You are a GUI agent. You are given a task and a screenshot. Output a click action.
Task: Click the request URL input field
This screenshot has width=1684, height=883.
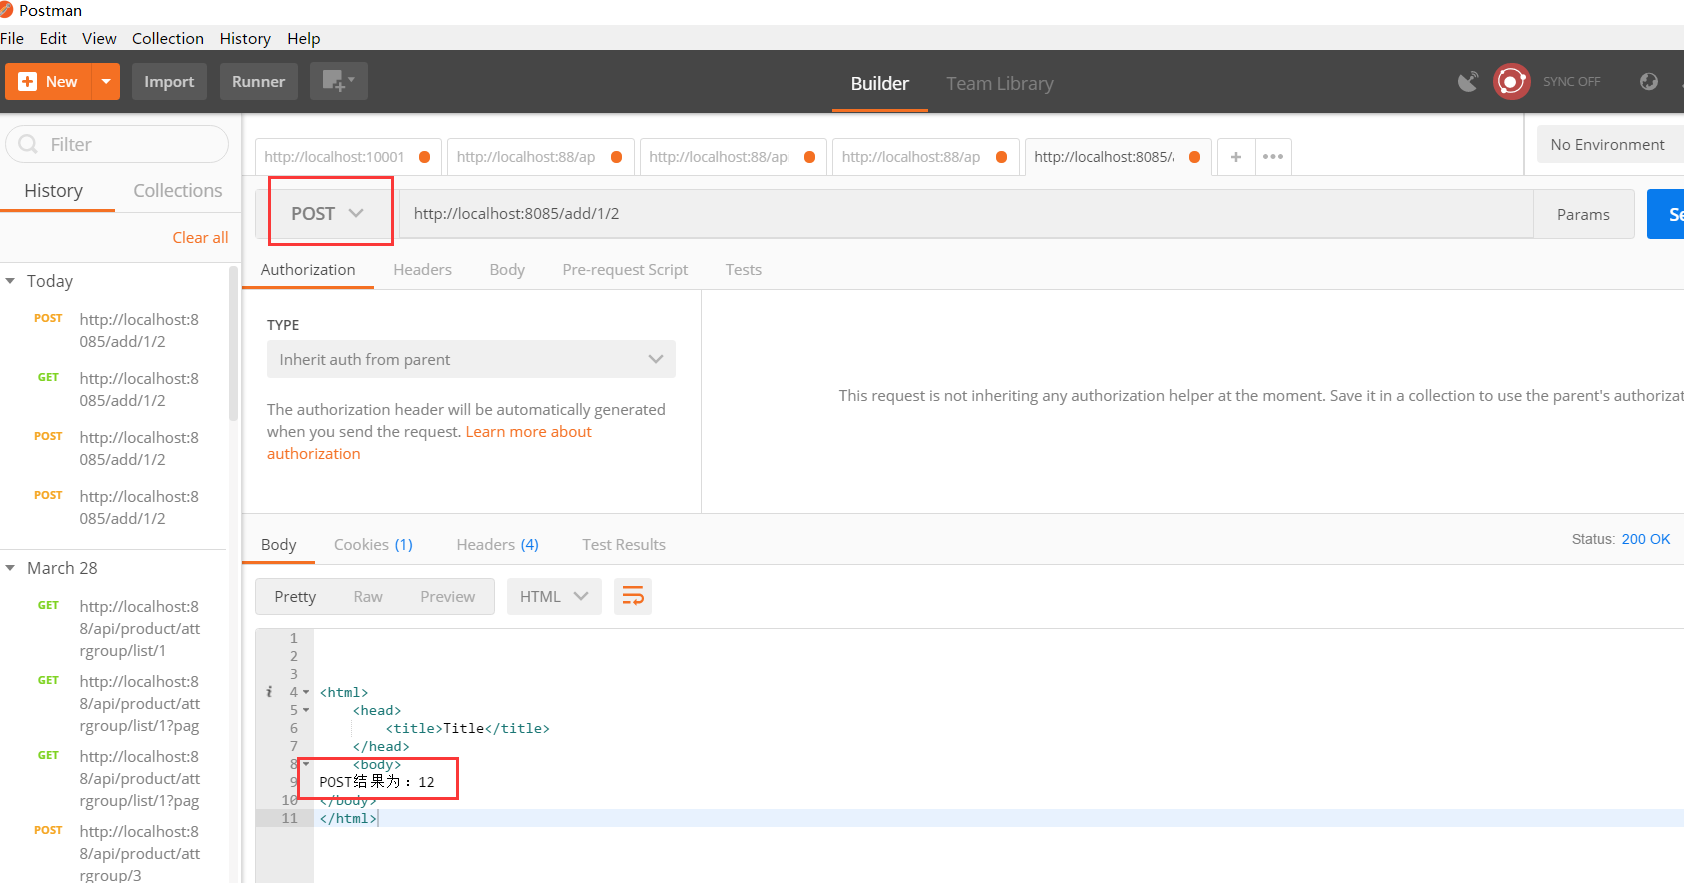pos(966,213)
